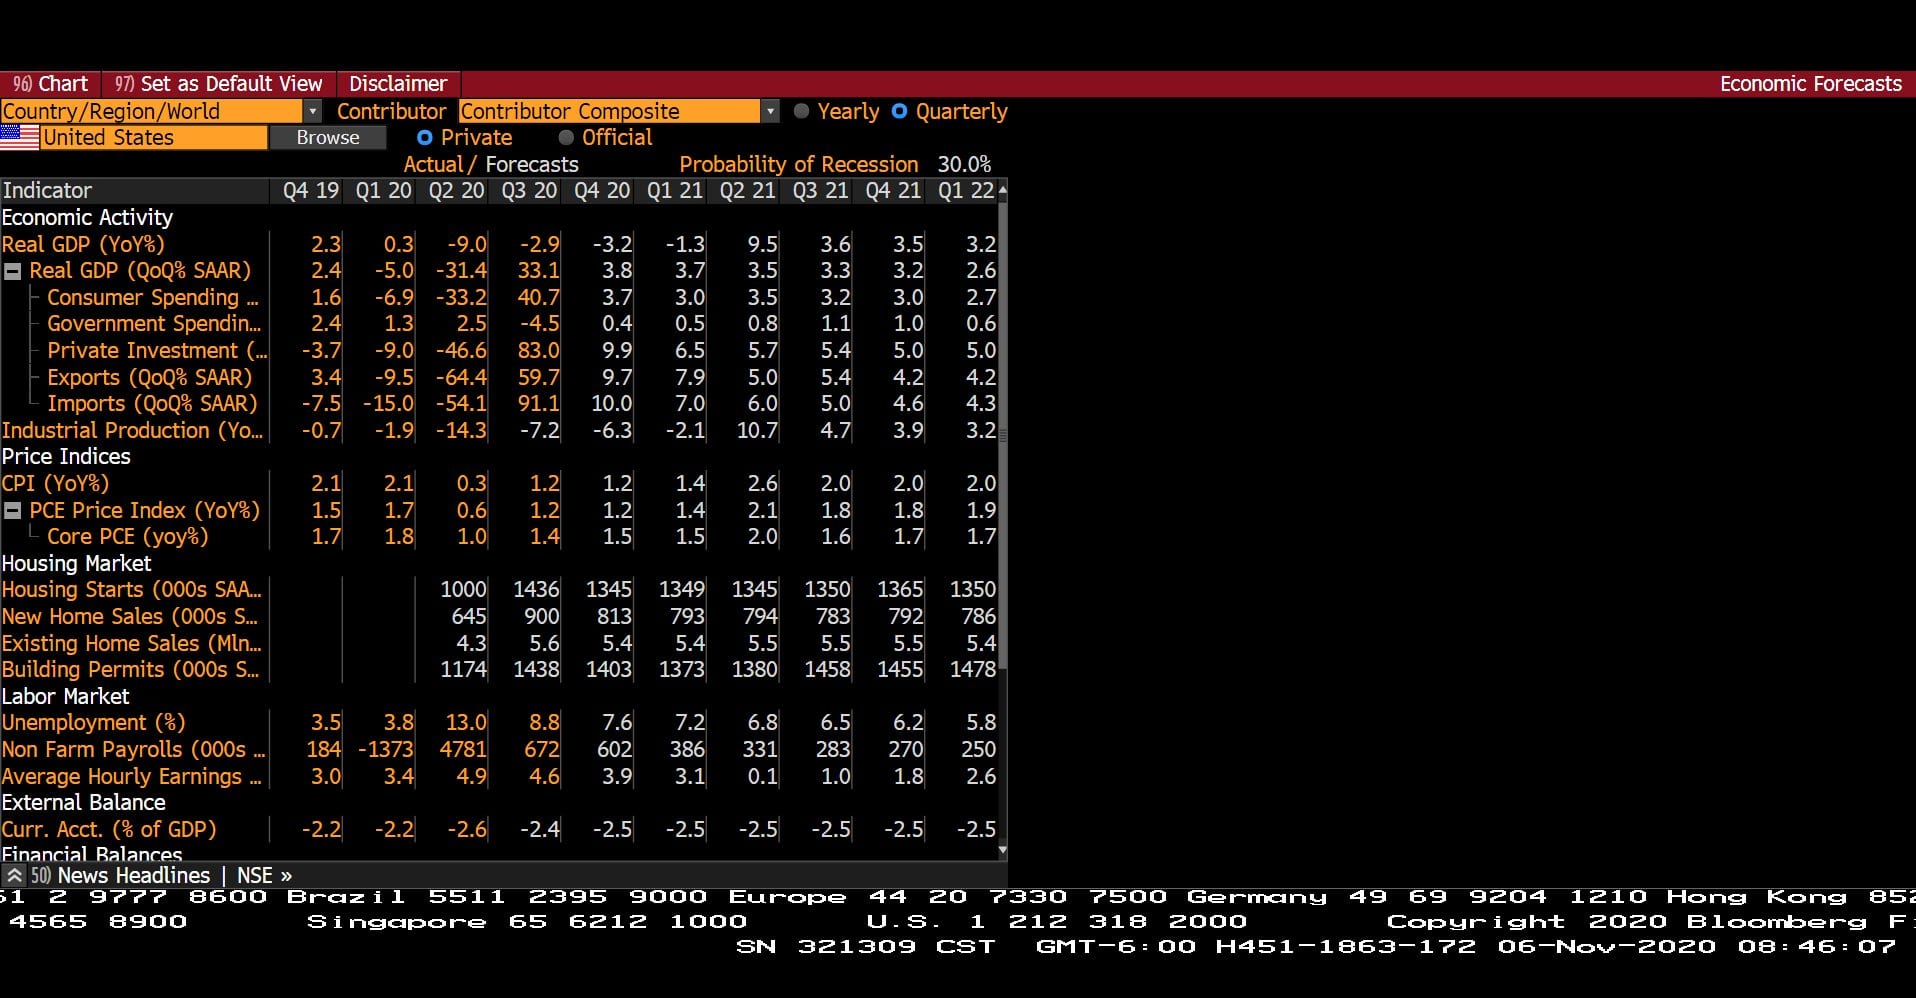
Task: Click the table scroll up arrow
Action: (x=1002, y=190)
